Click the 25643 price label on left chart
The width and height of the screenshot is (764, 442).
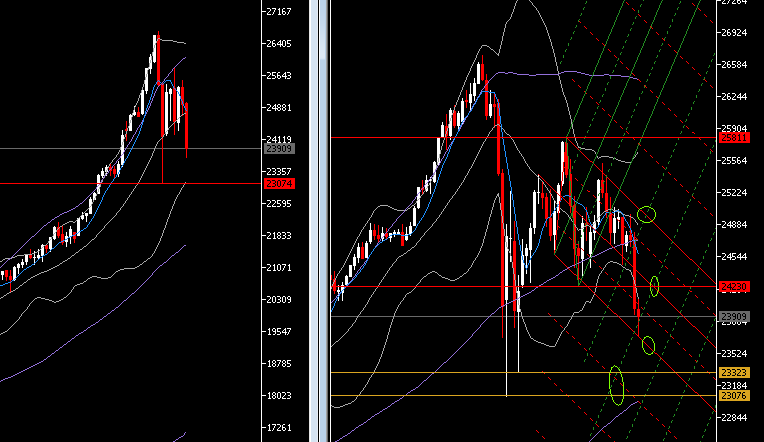[278, 76]
